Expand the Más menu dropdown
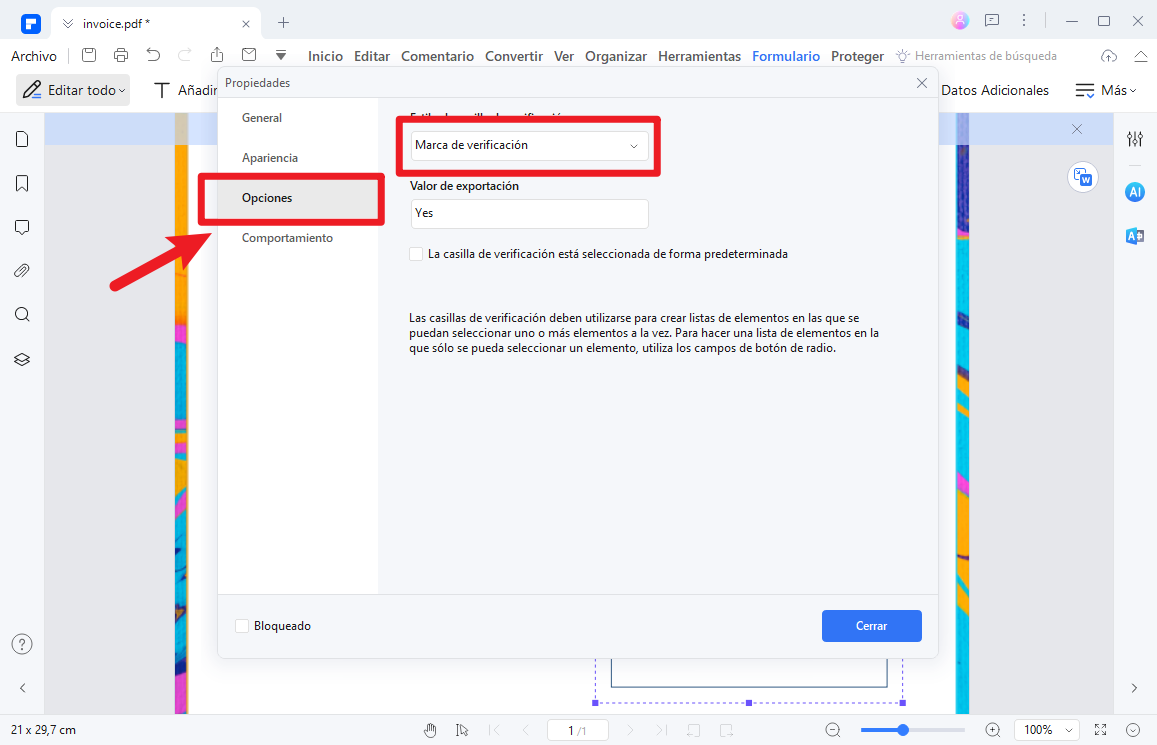 1105,90
